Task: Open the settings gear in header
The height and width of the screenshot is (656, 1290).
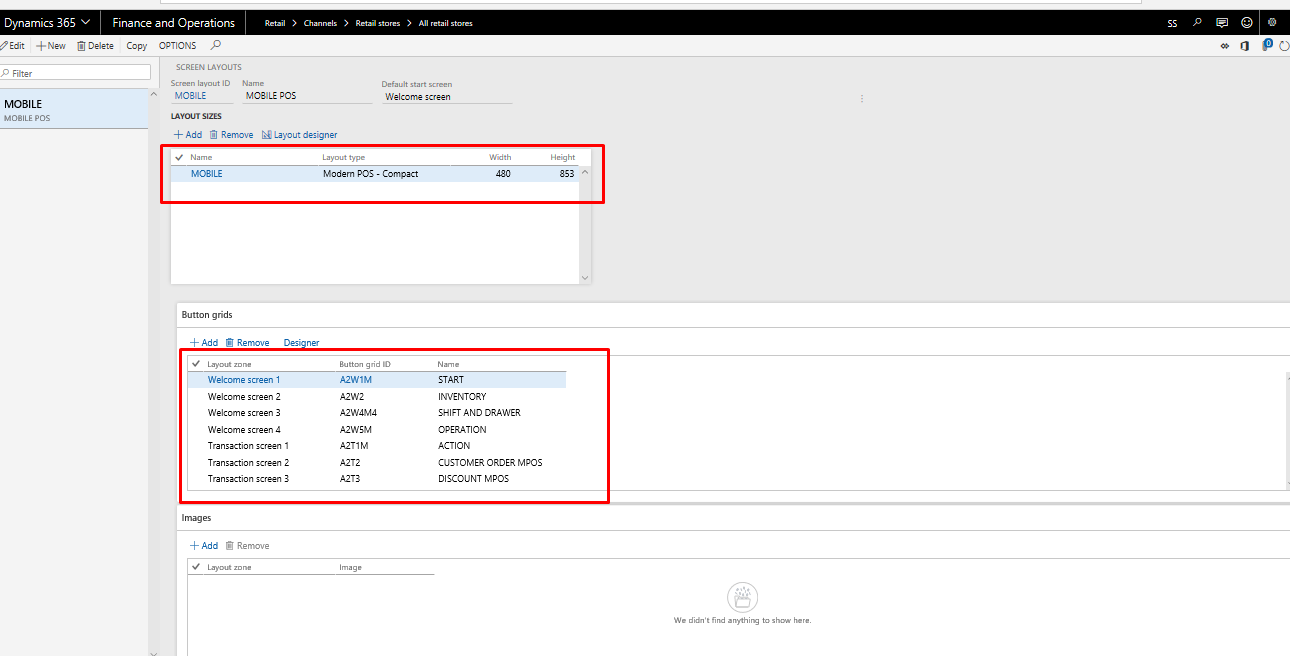Action: [1272, 22]
